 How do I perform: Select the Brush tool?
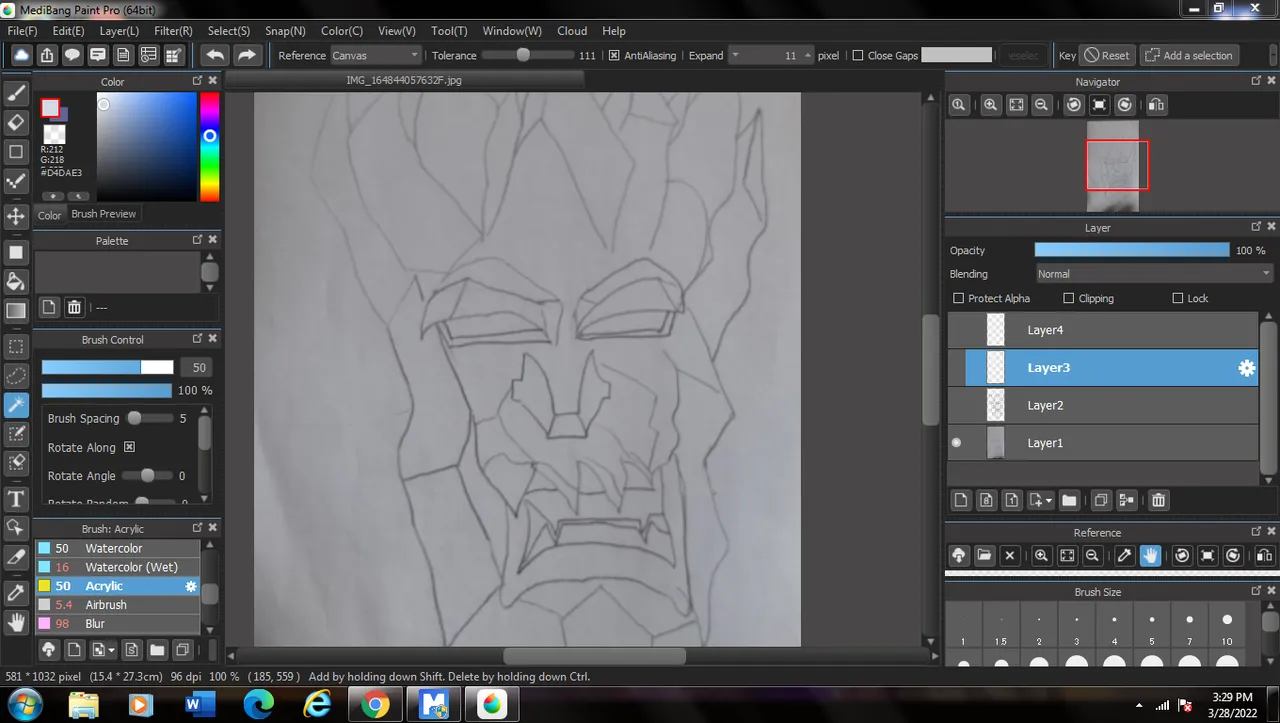tap(16, 93)
